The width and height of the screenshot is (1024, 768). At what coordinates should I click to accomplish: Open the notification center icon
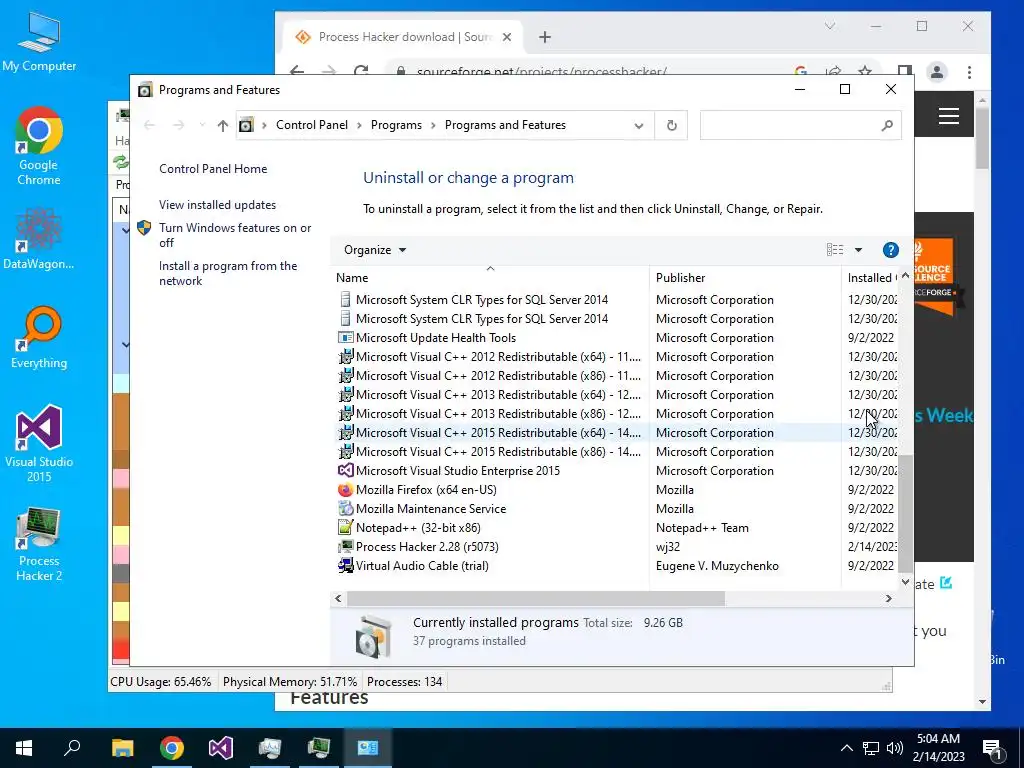[992, 748]
